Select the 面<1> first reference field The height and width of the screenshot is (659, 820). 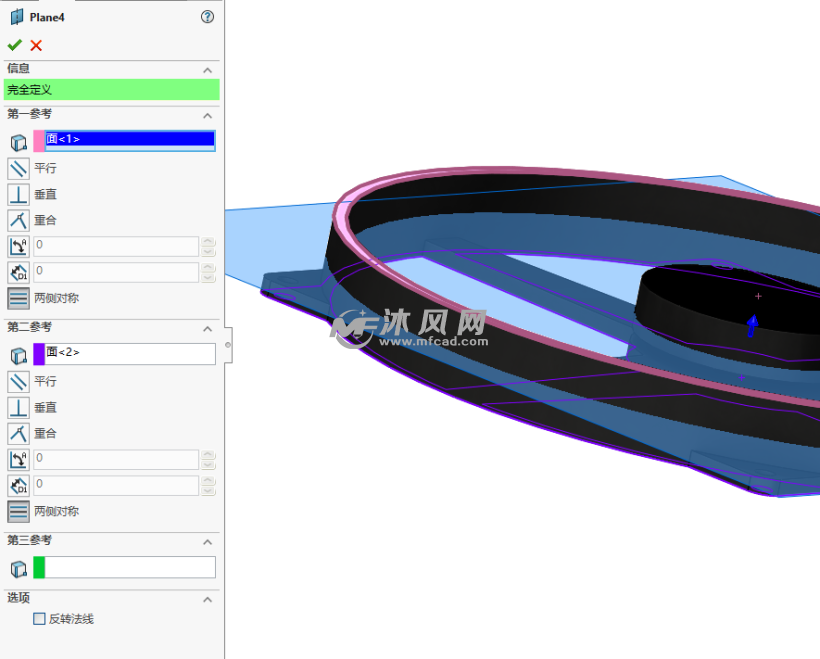click(130, 141)
